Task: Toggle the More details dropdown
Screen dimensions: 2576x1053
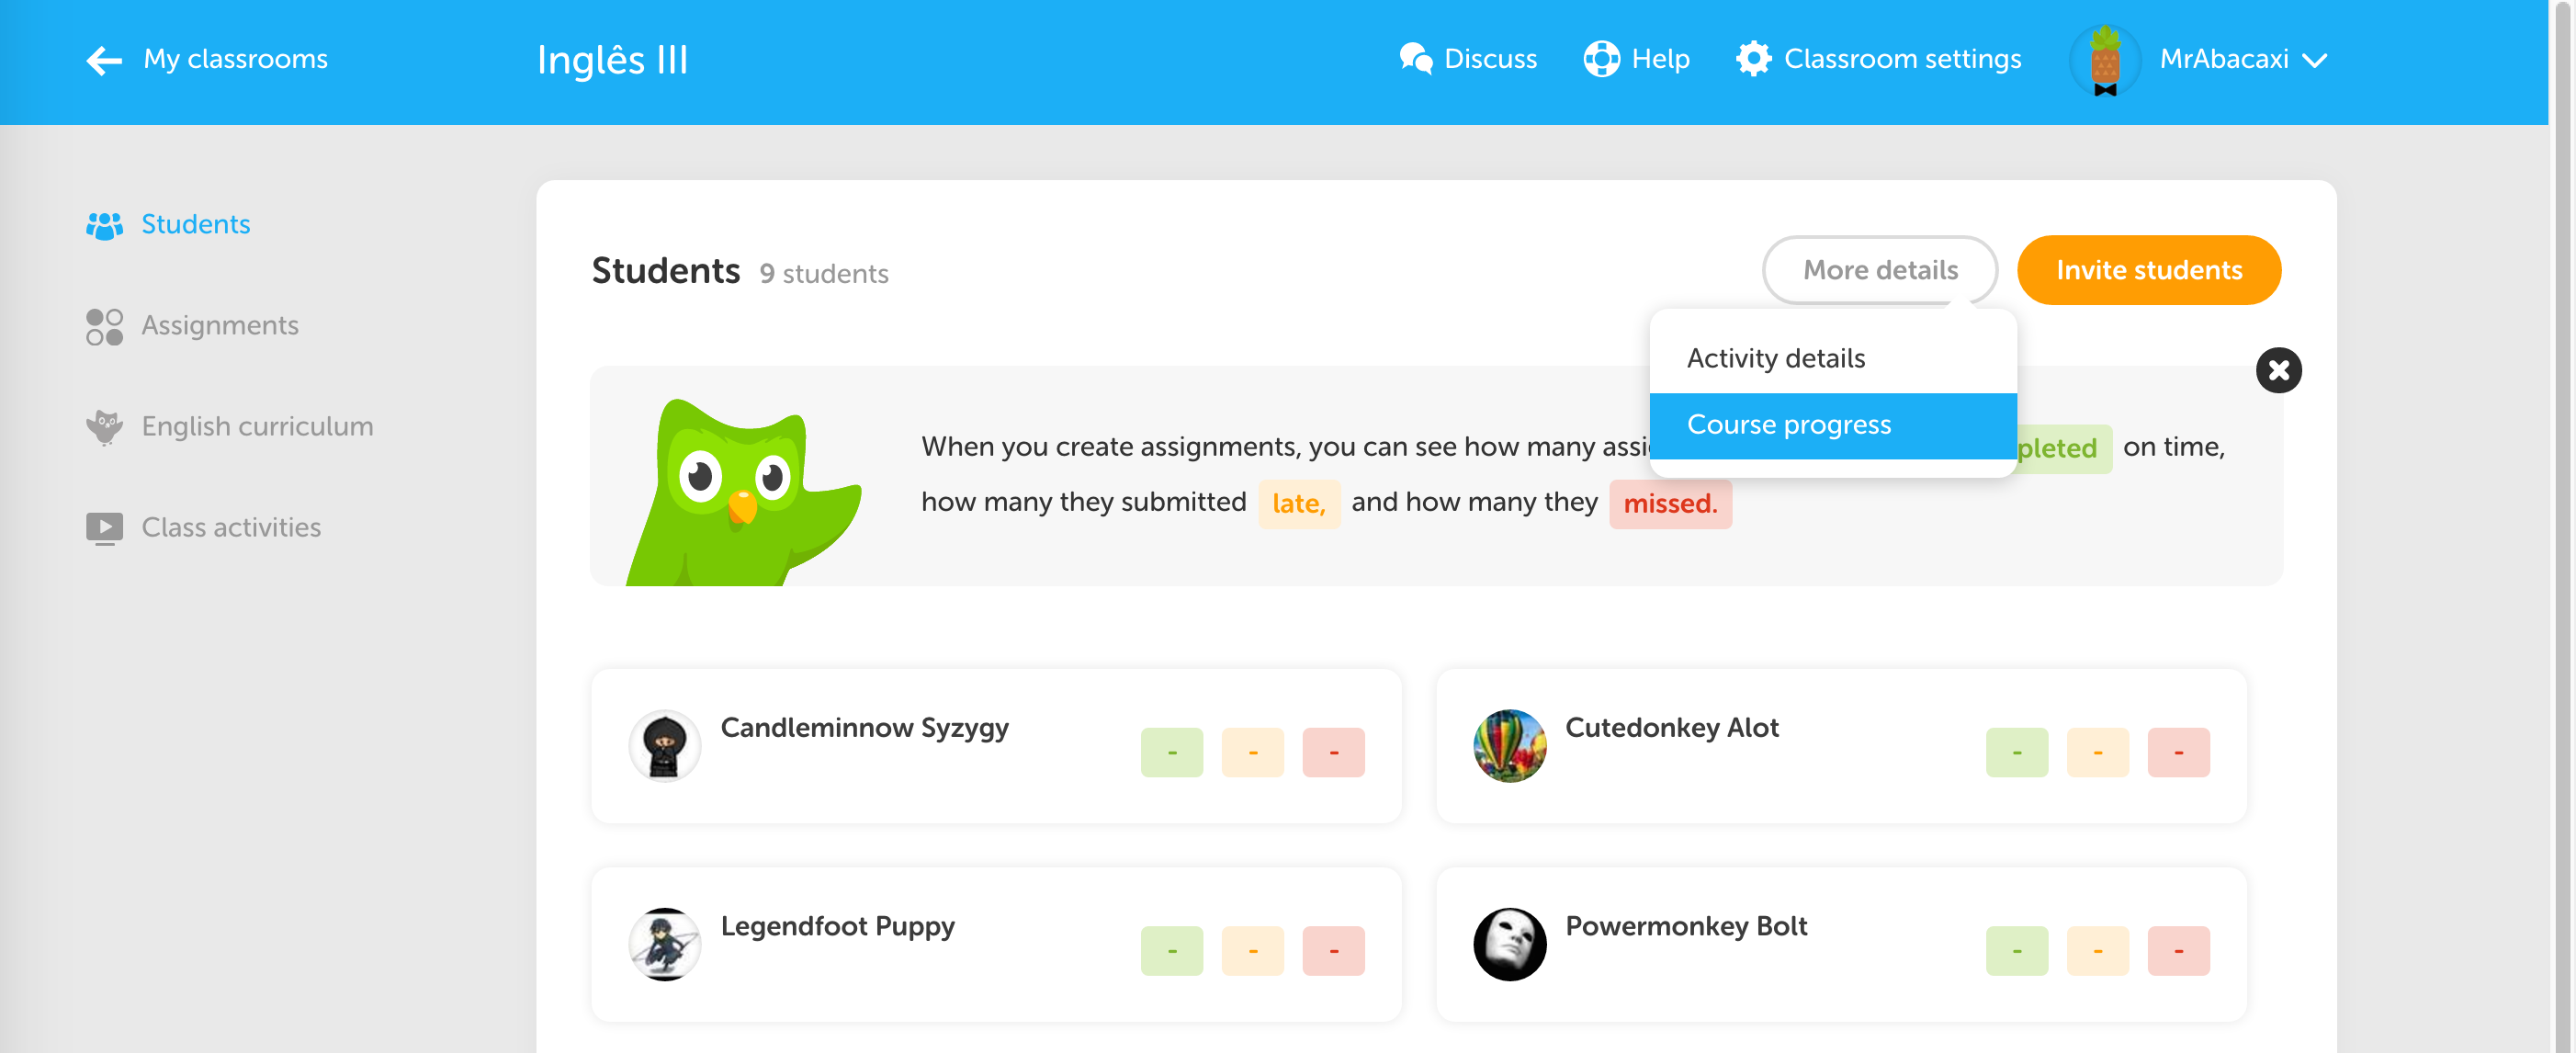Action: pyautogui.click(x=1879, y=270)
